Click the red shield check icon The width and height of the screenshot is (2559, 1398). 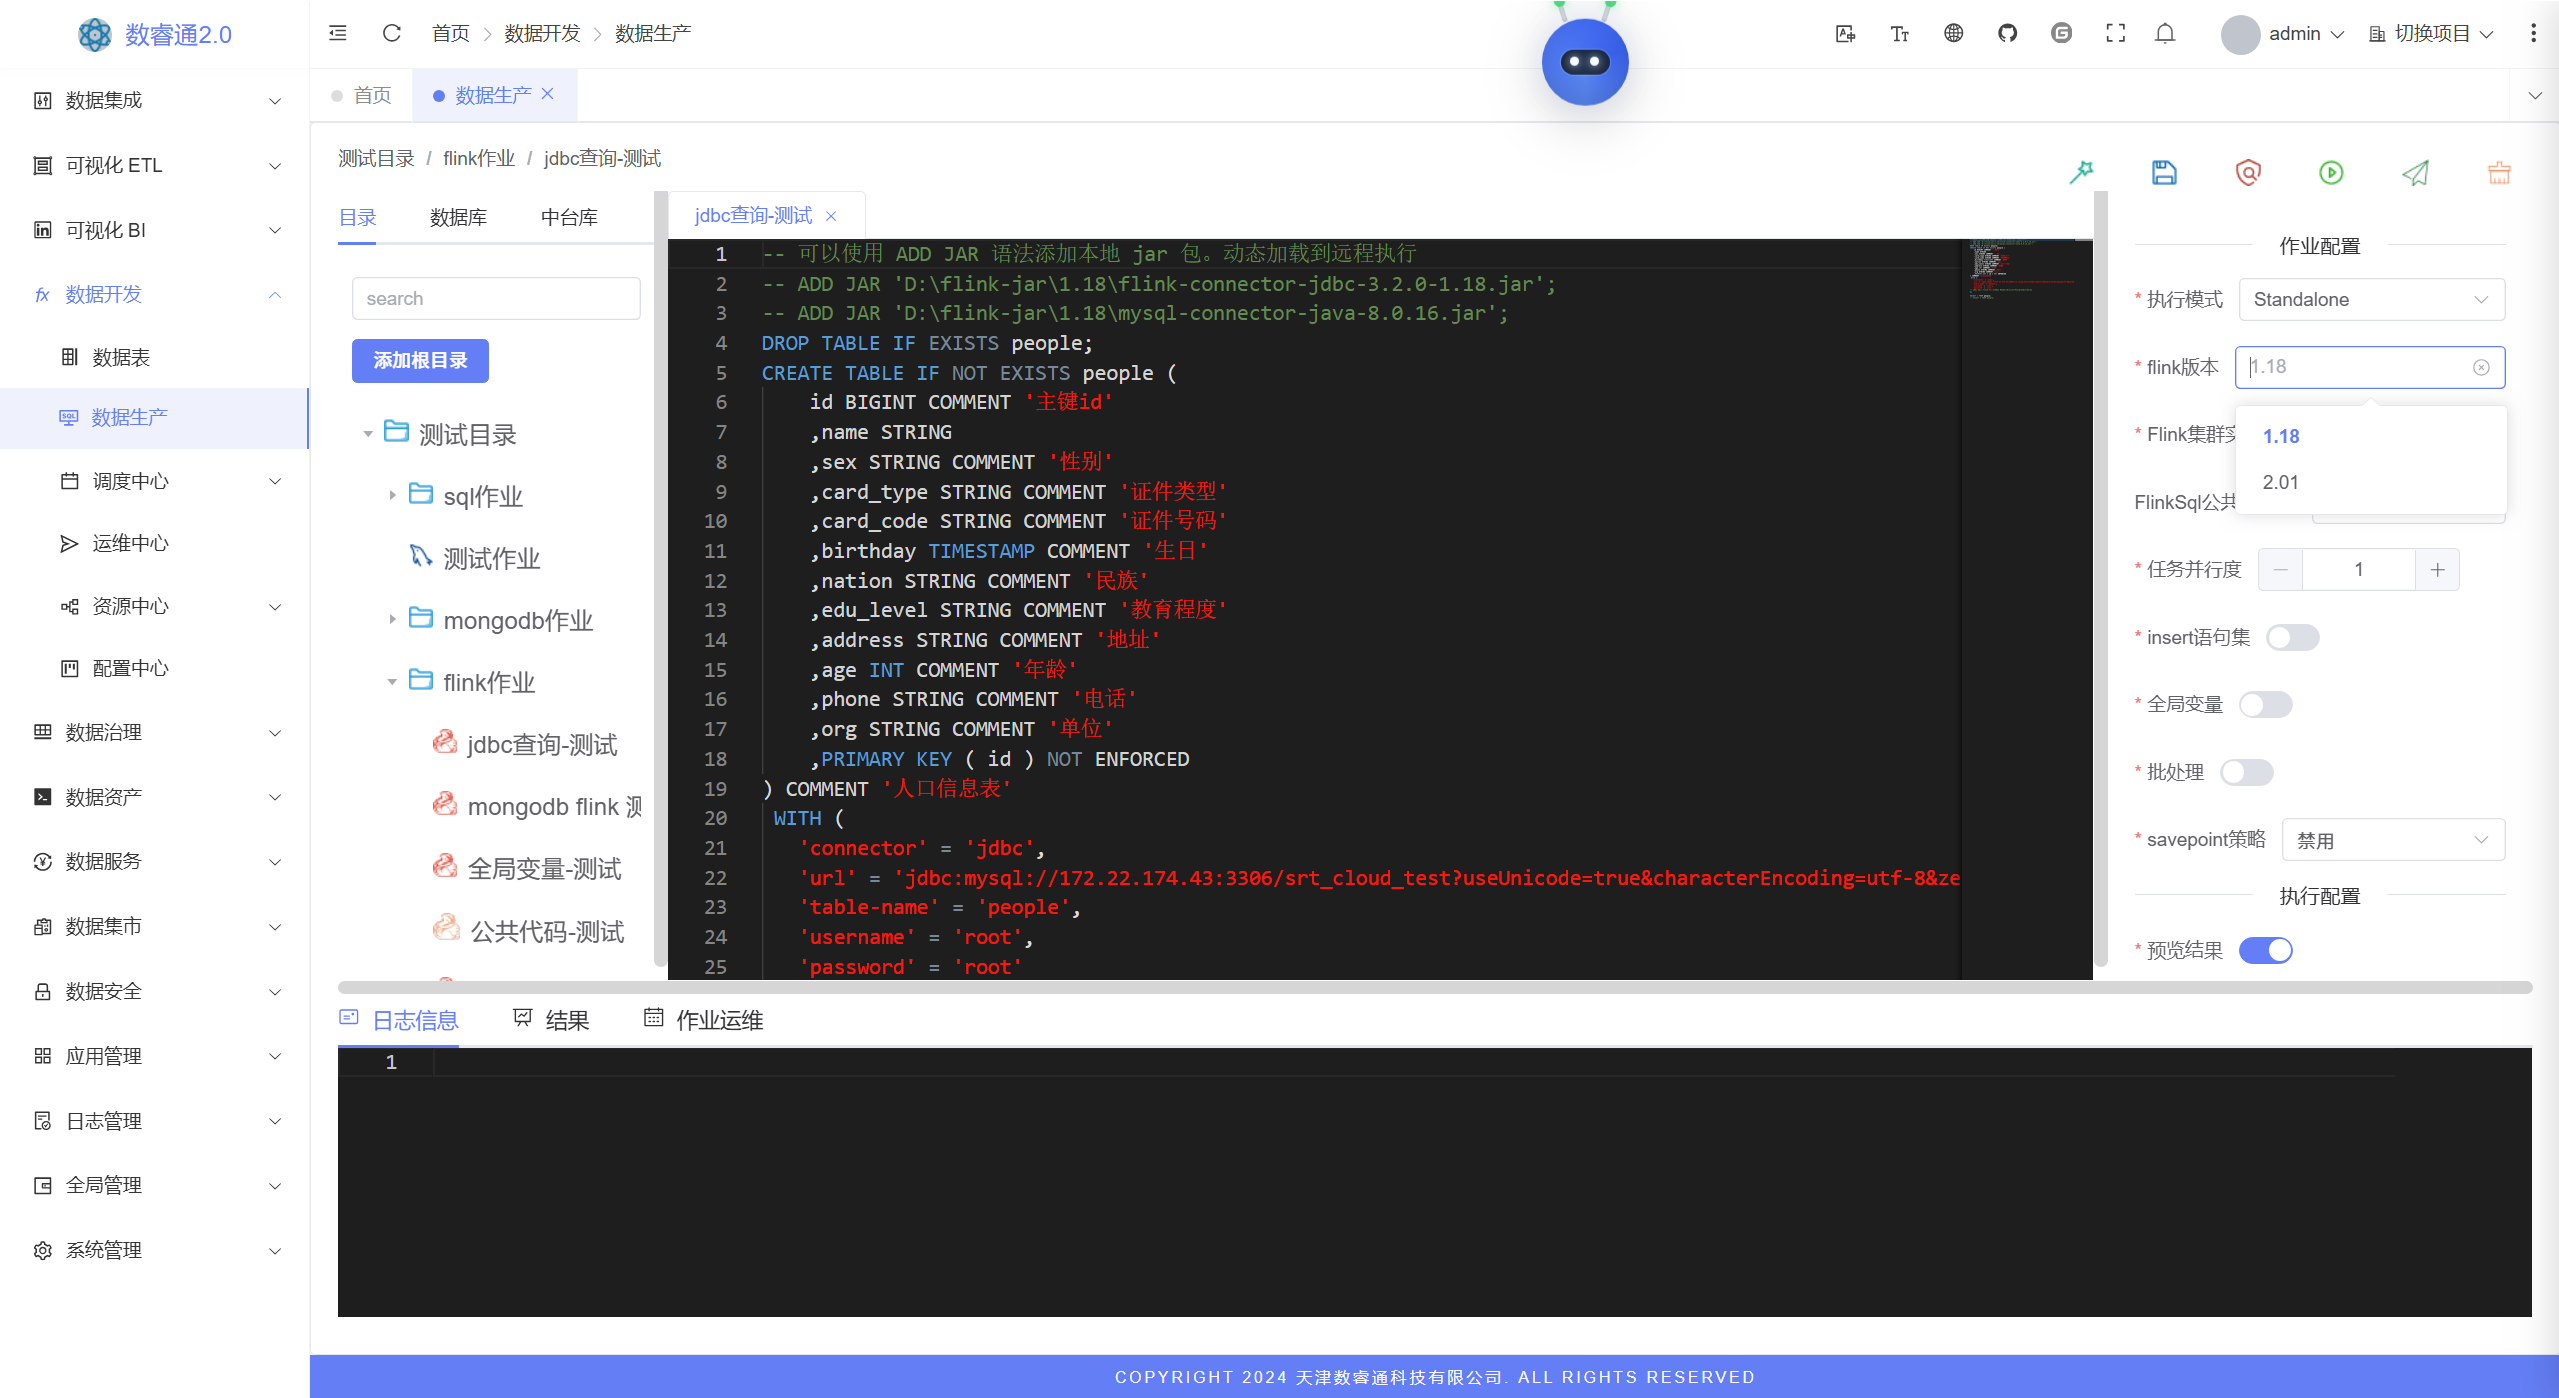click(x=2248, y=173)
